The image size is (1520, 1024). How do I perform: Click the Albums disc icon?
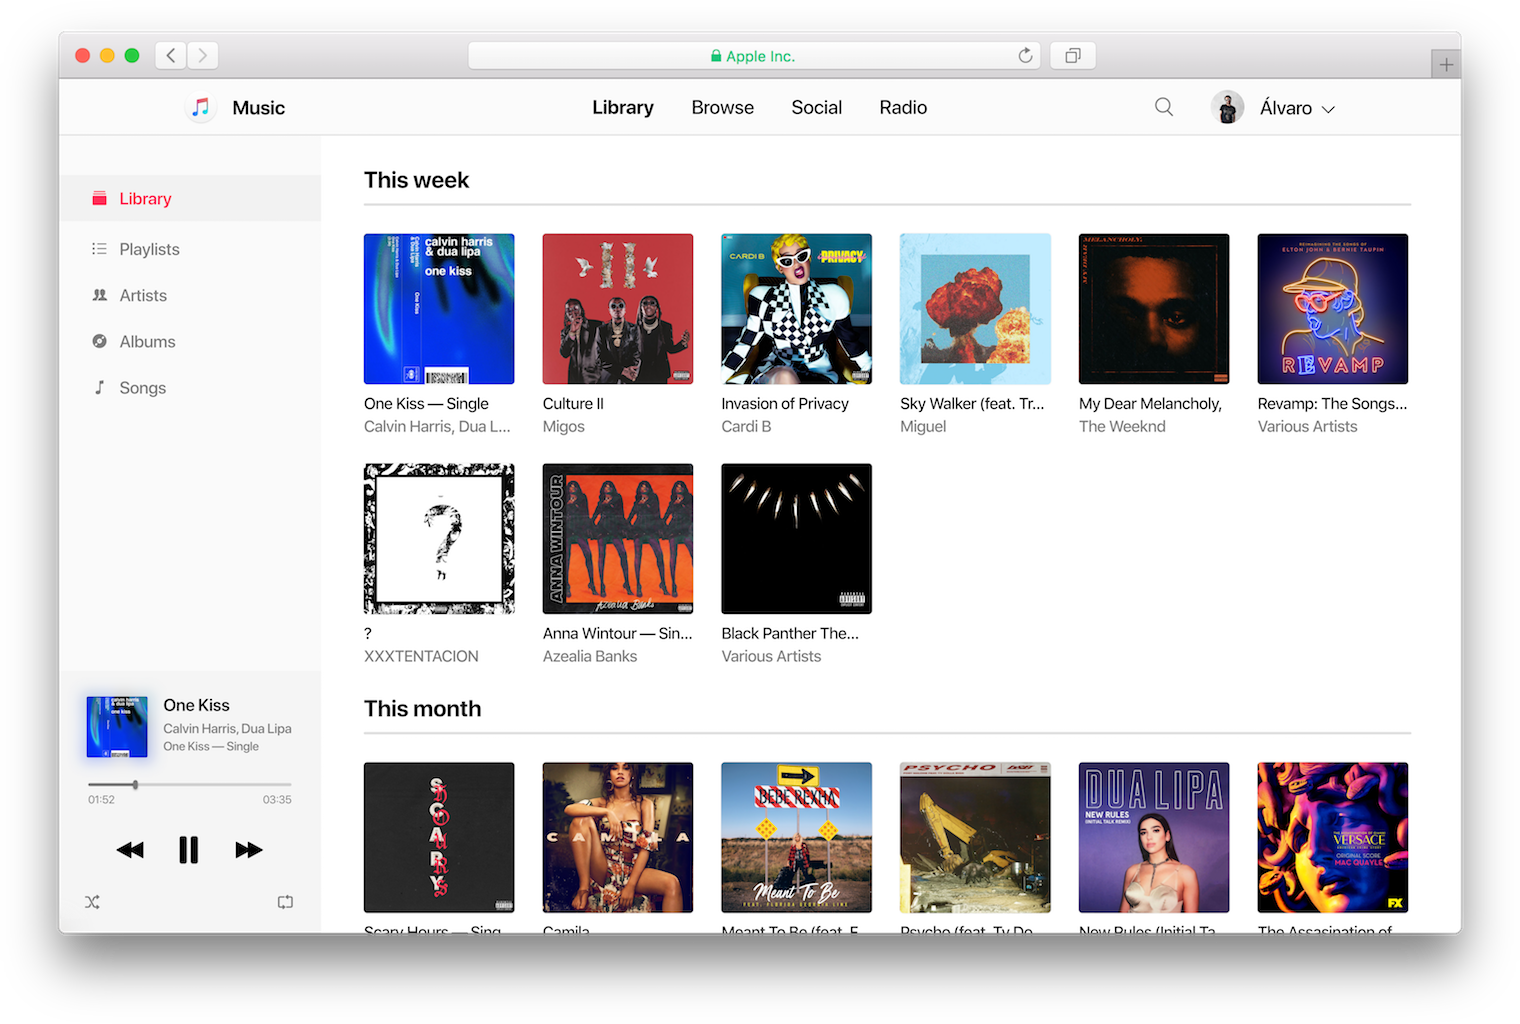(99, 341)
